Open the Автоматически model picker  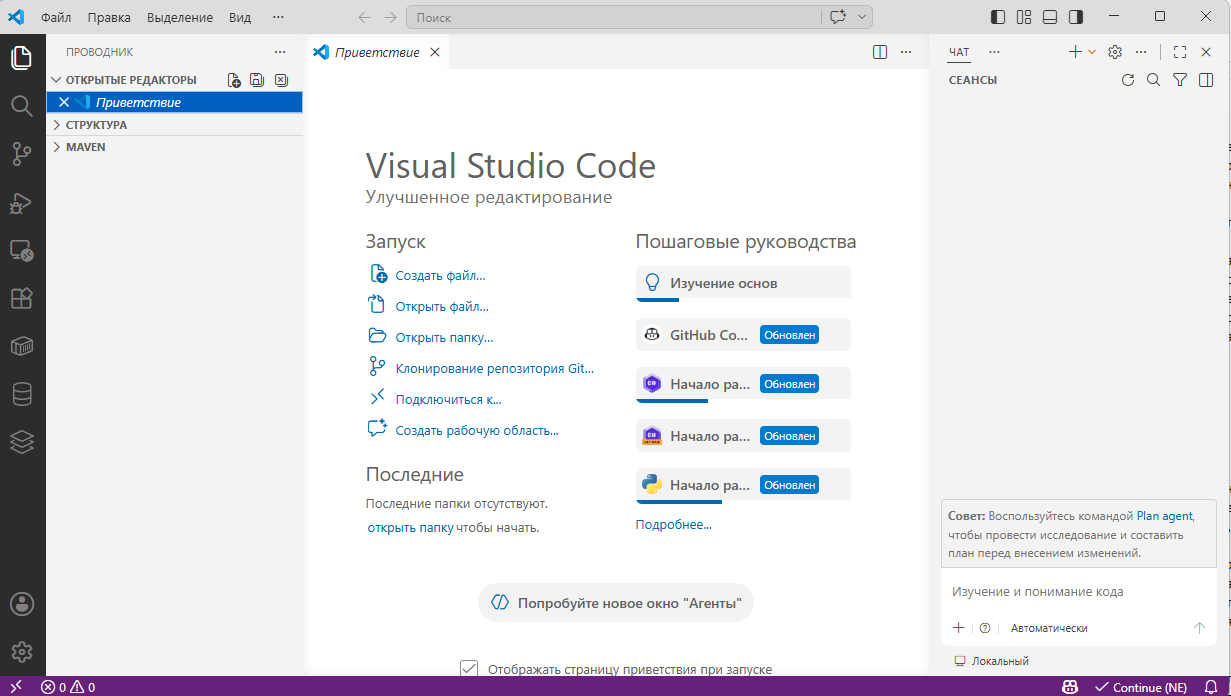click(1049, 628)
